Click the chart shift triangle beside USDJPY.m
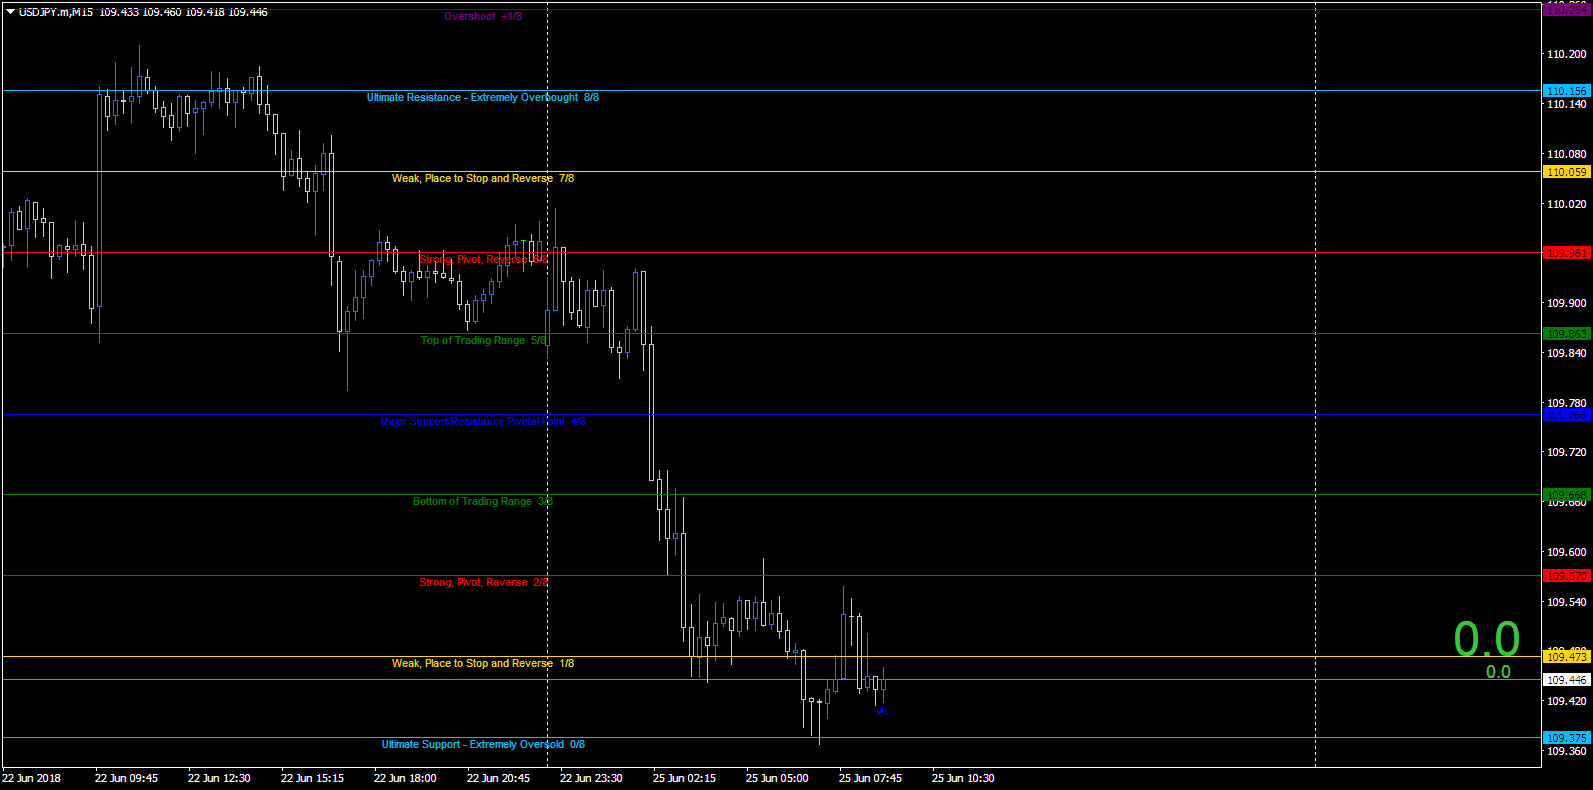1593x790 pixels. coord(10,12)
